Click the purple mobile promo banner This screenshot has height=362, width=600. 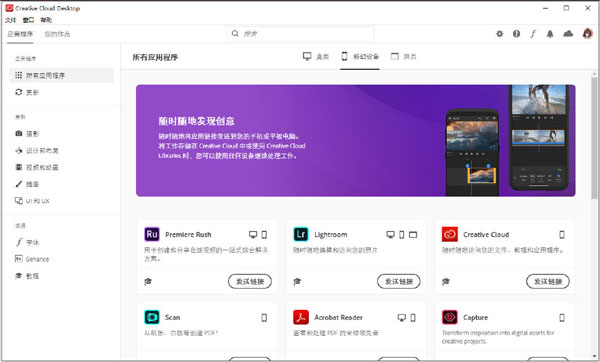point(355,140)
